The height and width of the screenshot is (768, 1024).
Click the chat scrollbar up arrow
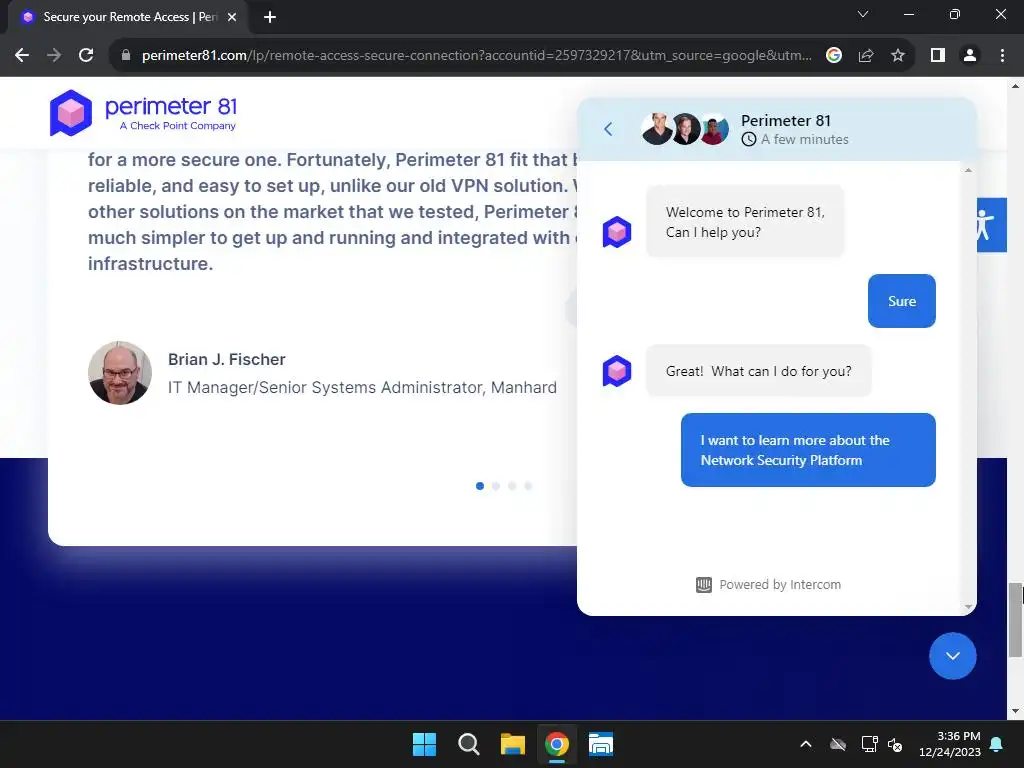coord(968,170)
